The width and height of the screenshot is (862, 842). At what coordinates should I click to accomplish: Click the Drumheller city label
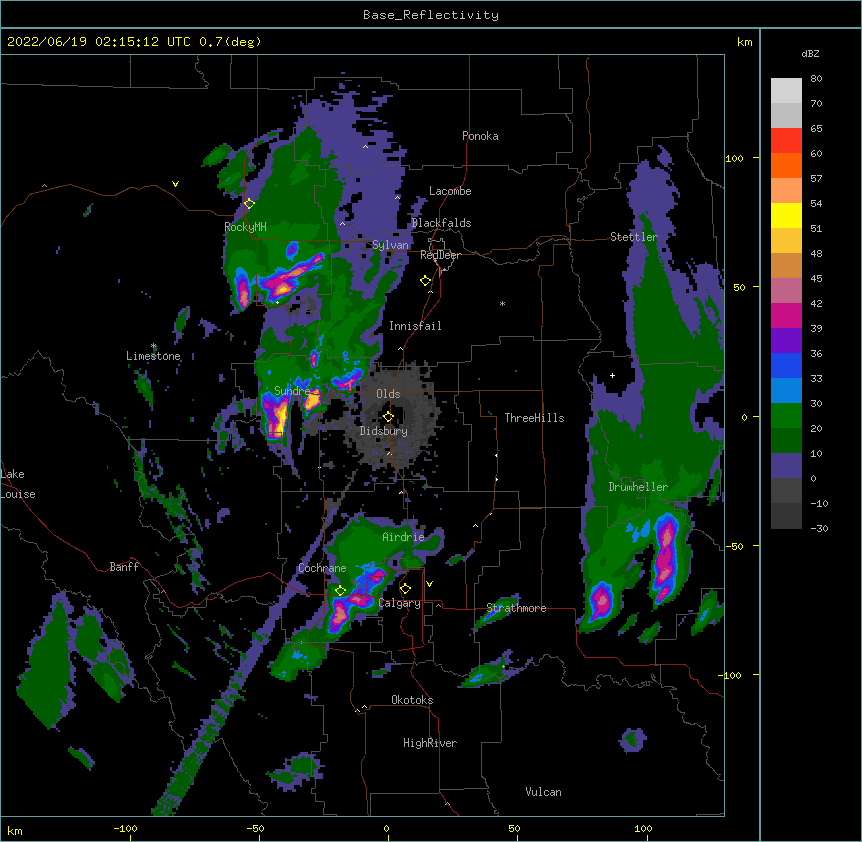pos(638,487)
